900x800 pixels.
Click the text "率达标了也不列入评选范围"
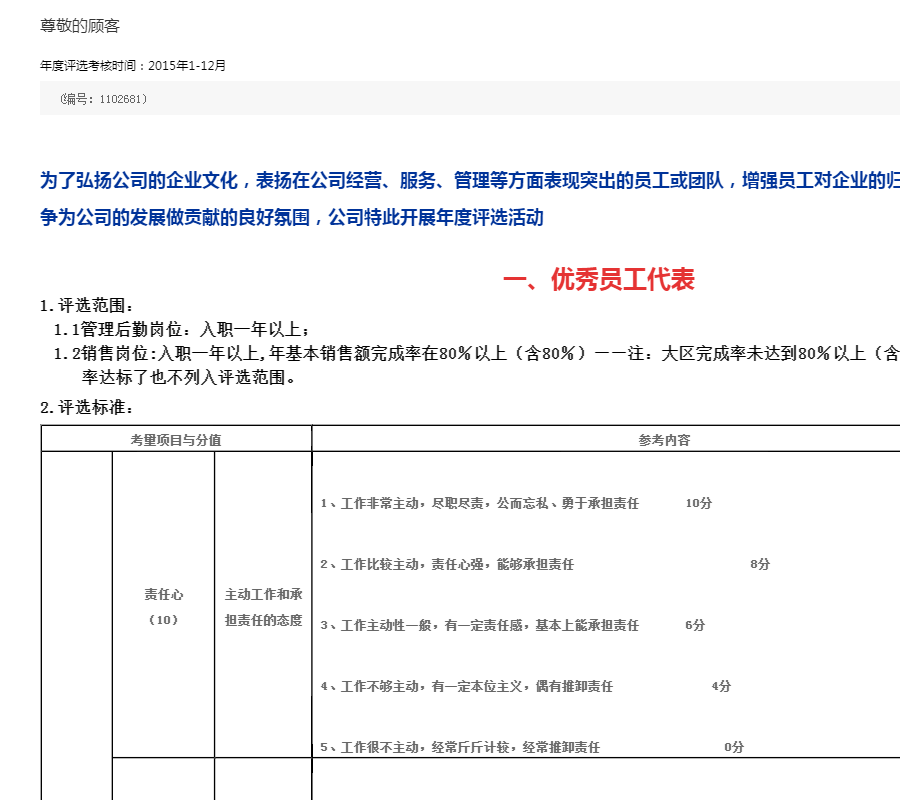click(x=189, y=377)
